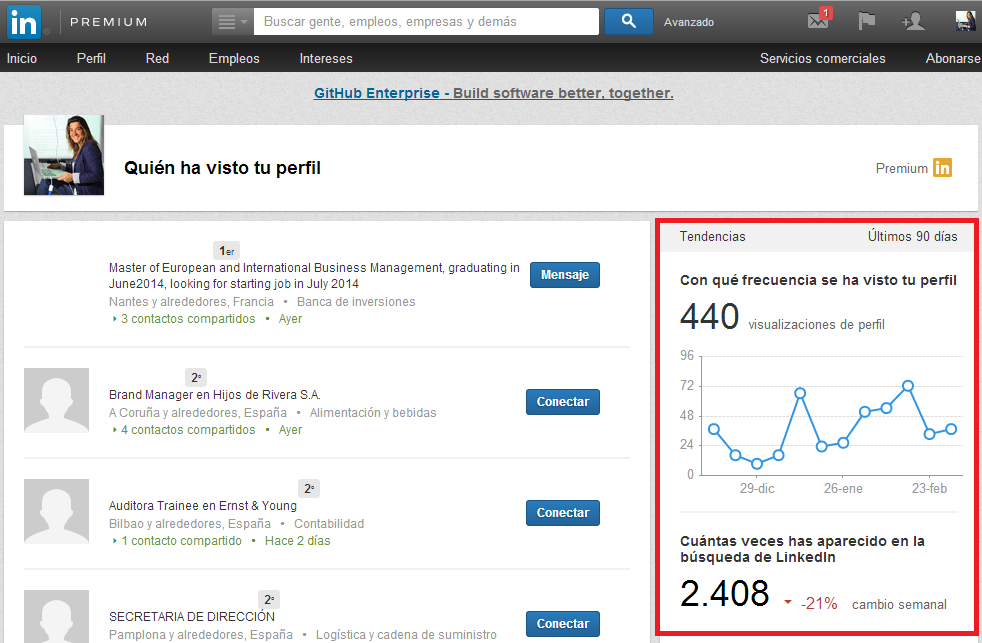Open notifications with the flag icon
Screen dimensions: 982x643
[x=865, y=20]
